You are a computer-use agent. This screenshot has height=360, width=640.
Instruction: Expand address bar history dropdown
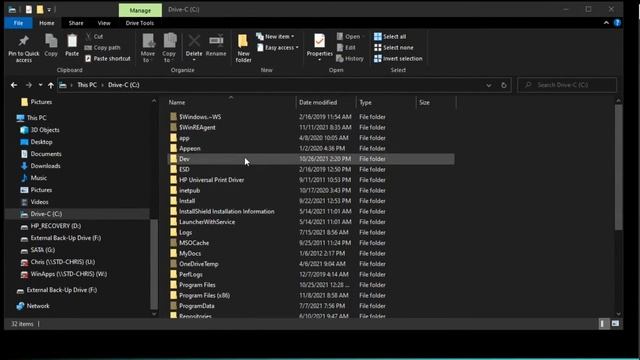click(x=489, y=85)
